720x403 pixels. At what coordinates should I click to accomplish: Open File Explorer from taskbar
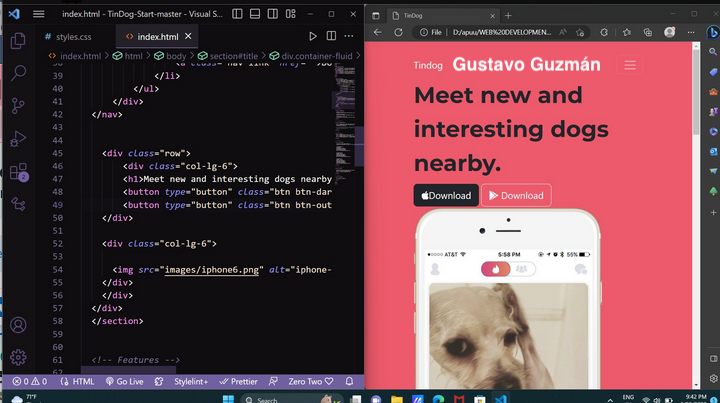[397, 399]
